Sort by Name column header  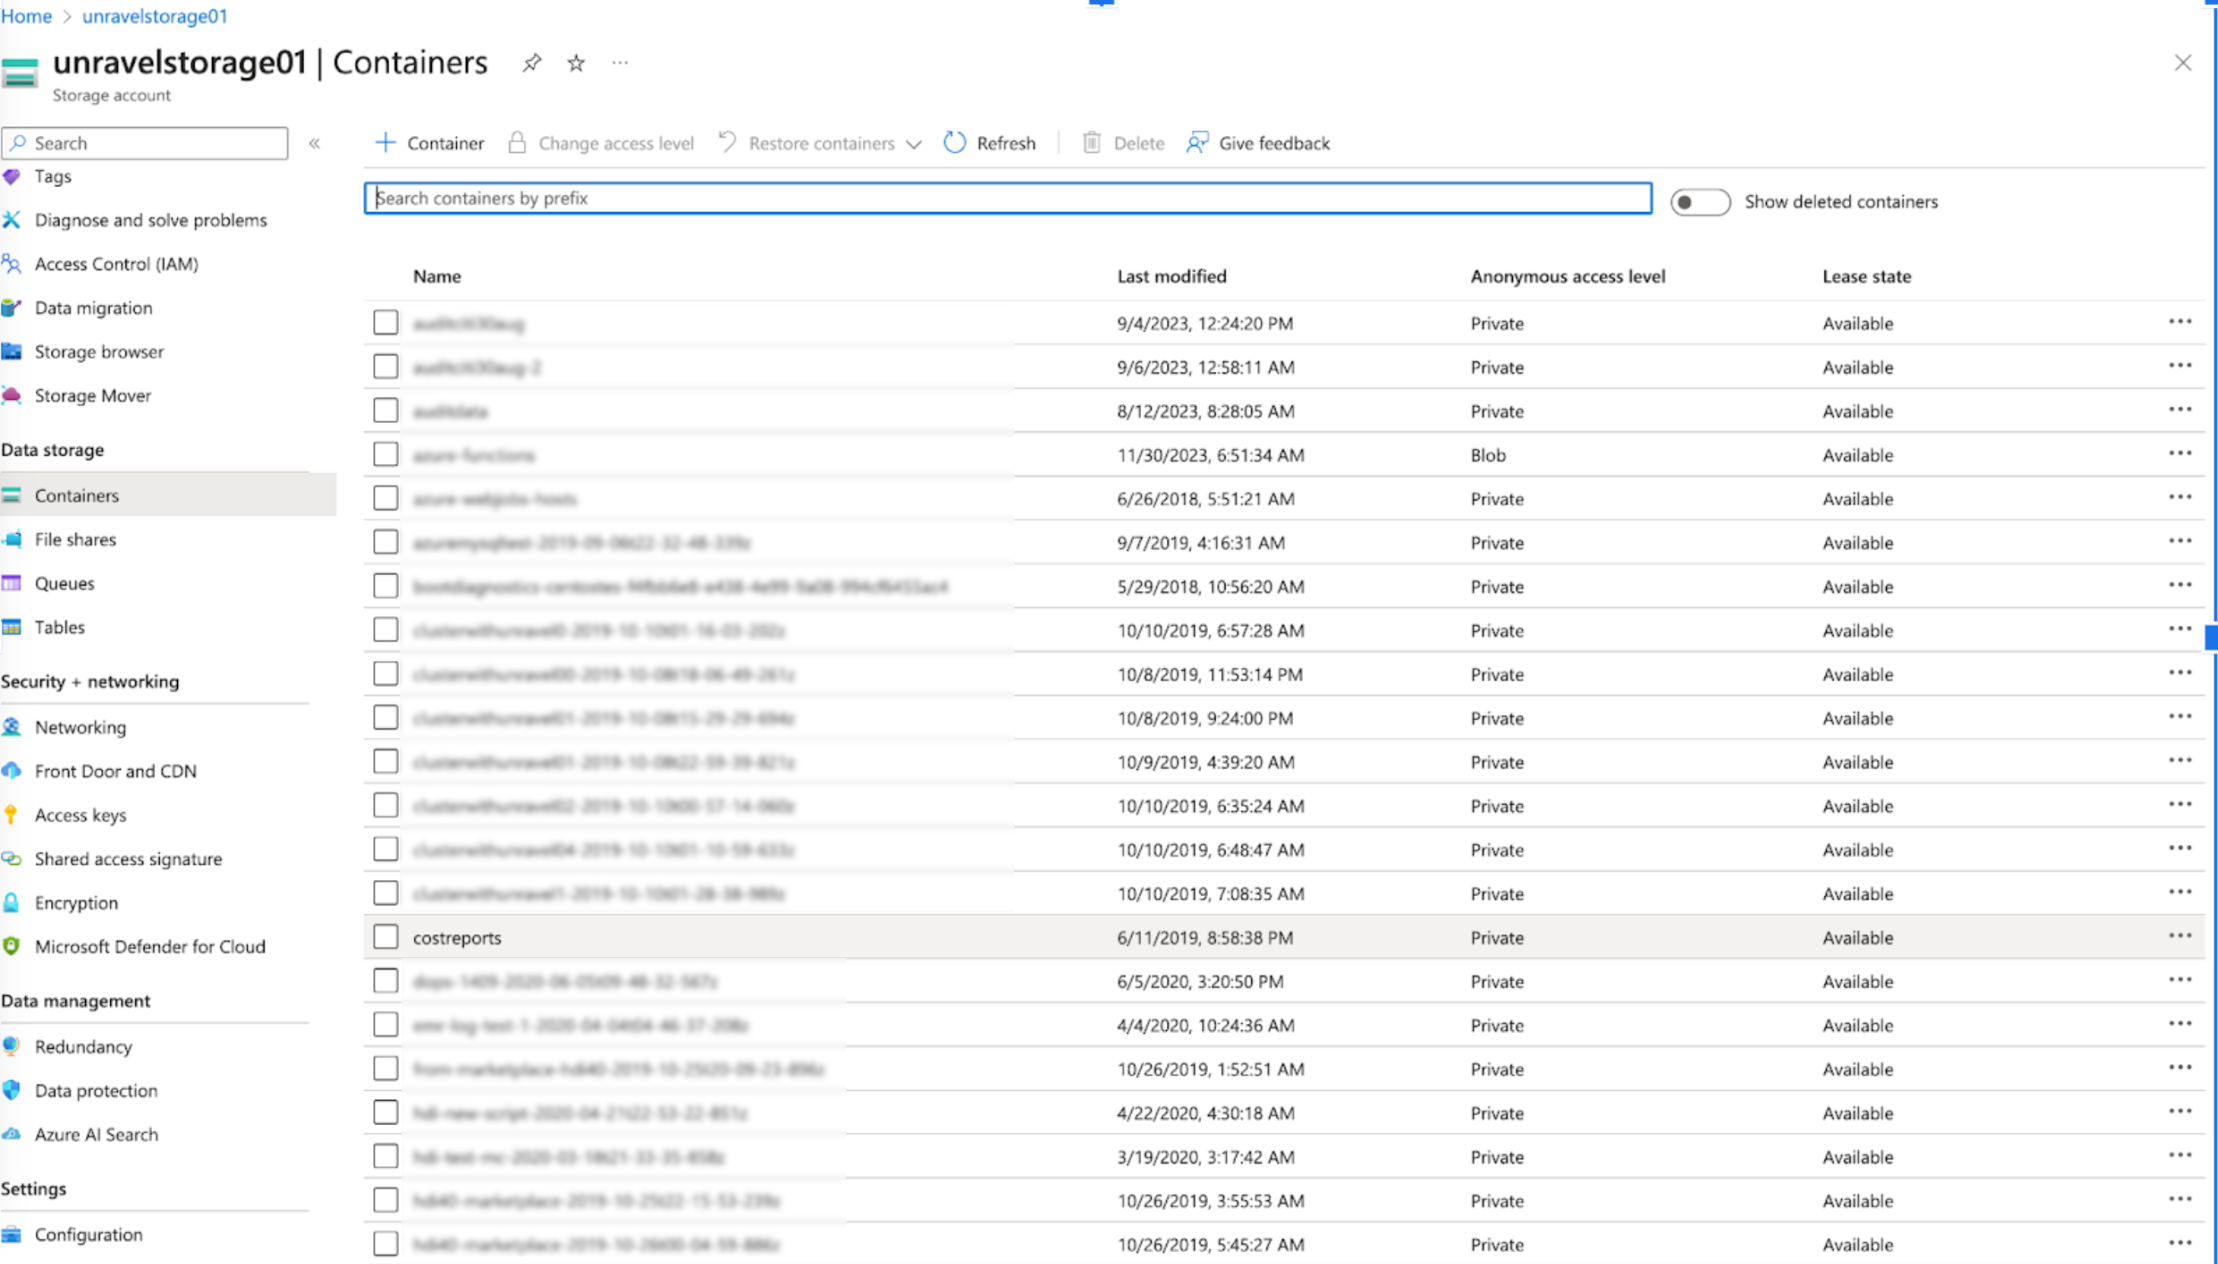[x=437, y=276]
